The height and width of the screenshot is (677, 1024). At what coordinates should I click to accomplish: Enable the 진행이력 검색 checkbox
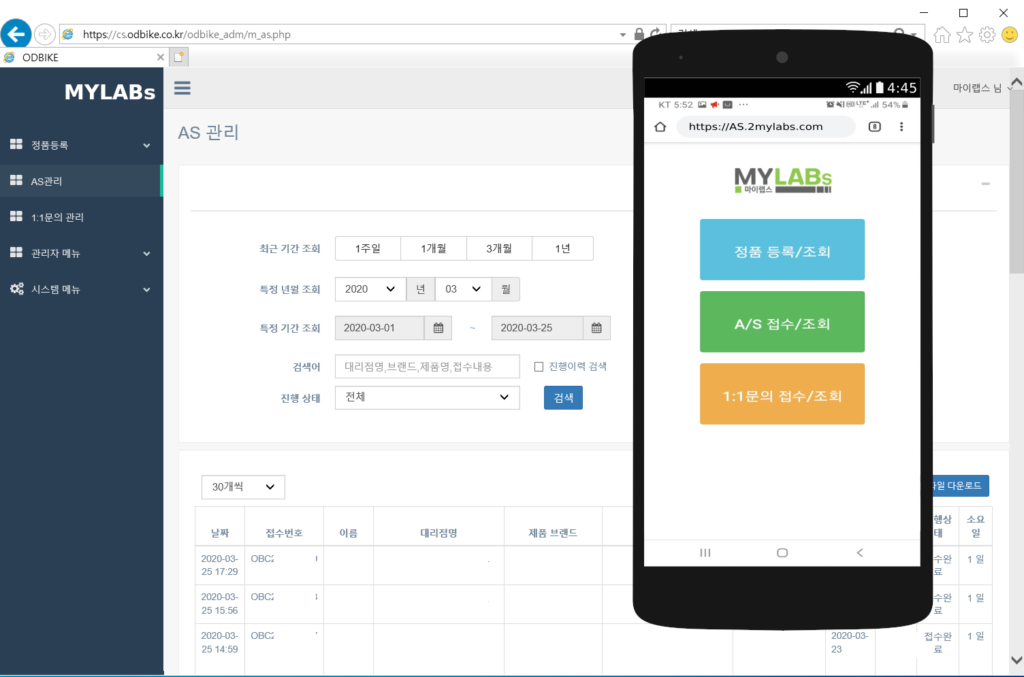[539, 367]
